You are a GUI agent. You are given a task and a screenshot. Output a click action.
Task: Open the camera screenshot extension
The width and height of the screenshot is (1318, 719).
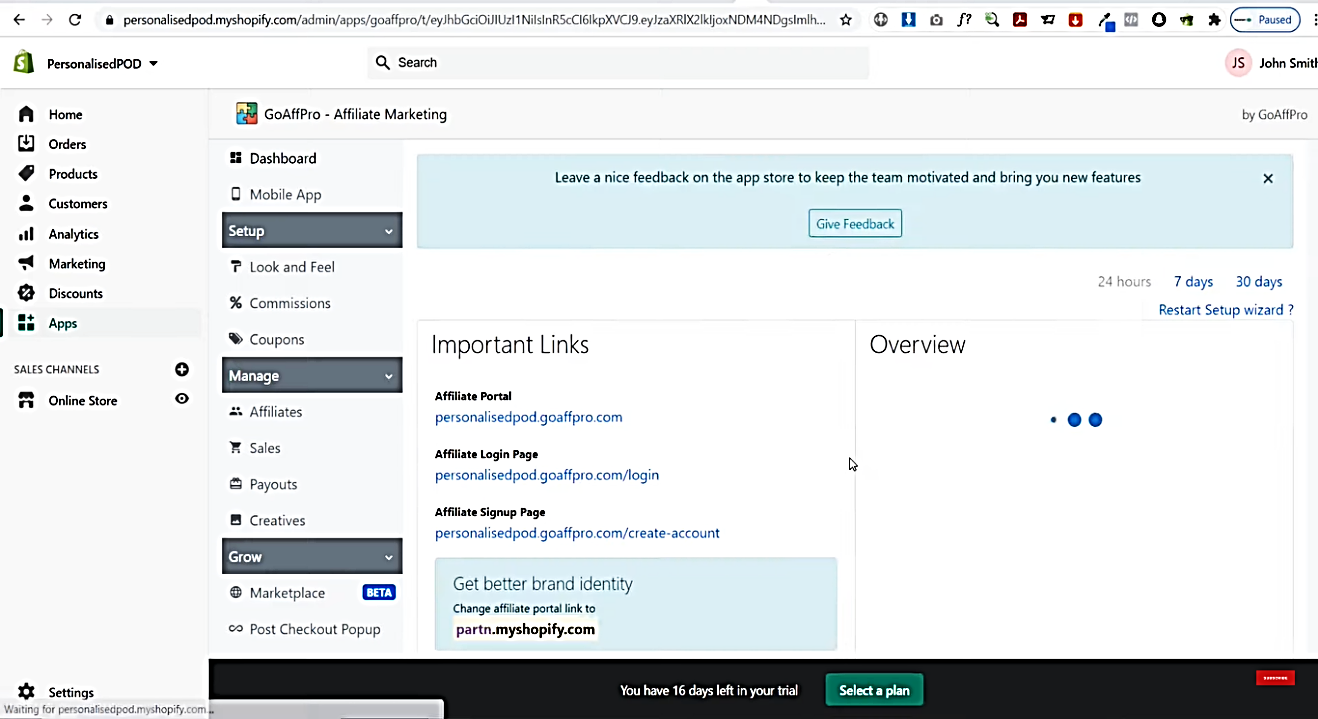click(x=936, y=19)
